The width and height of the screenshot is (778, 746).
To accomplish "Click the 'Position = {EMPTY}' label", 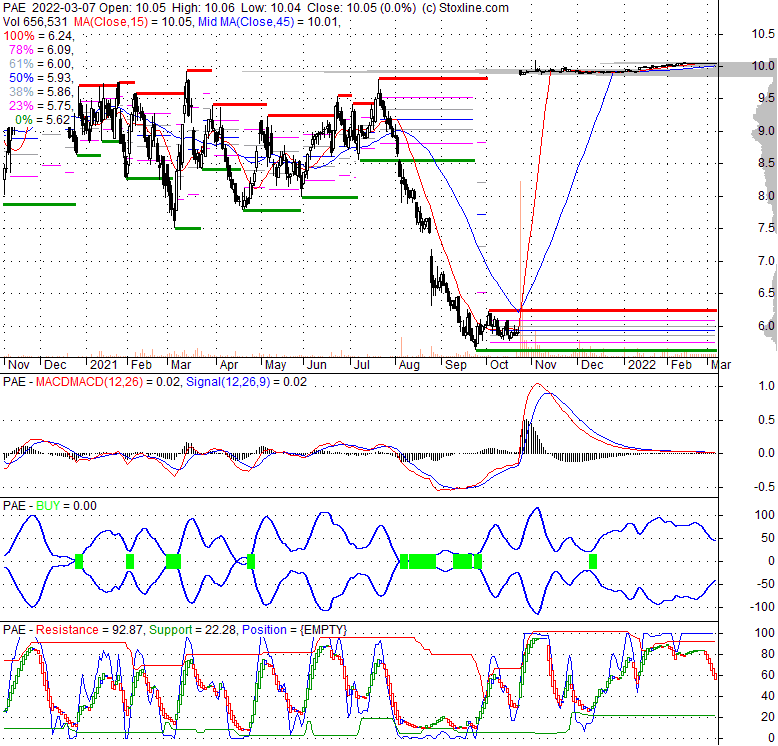I will pos(294,630).
